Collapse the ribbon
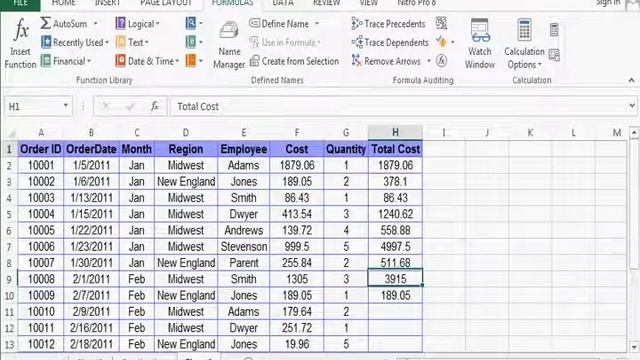This screenshot has width=640, height=360. coord(631,80)
